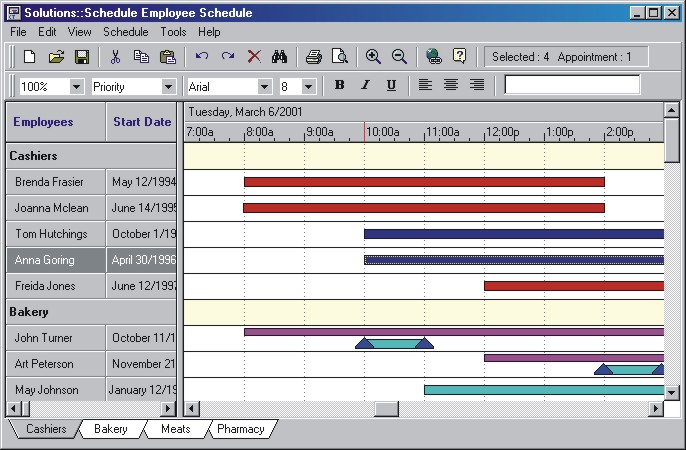Toggle Italic formatting
This screenshot has width=686, height=450.
click(365, 86)
